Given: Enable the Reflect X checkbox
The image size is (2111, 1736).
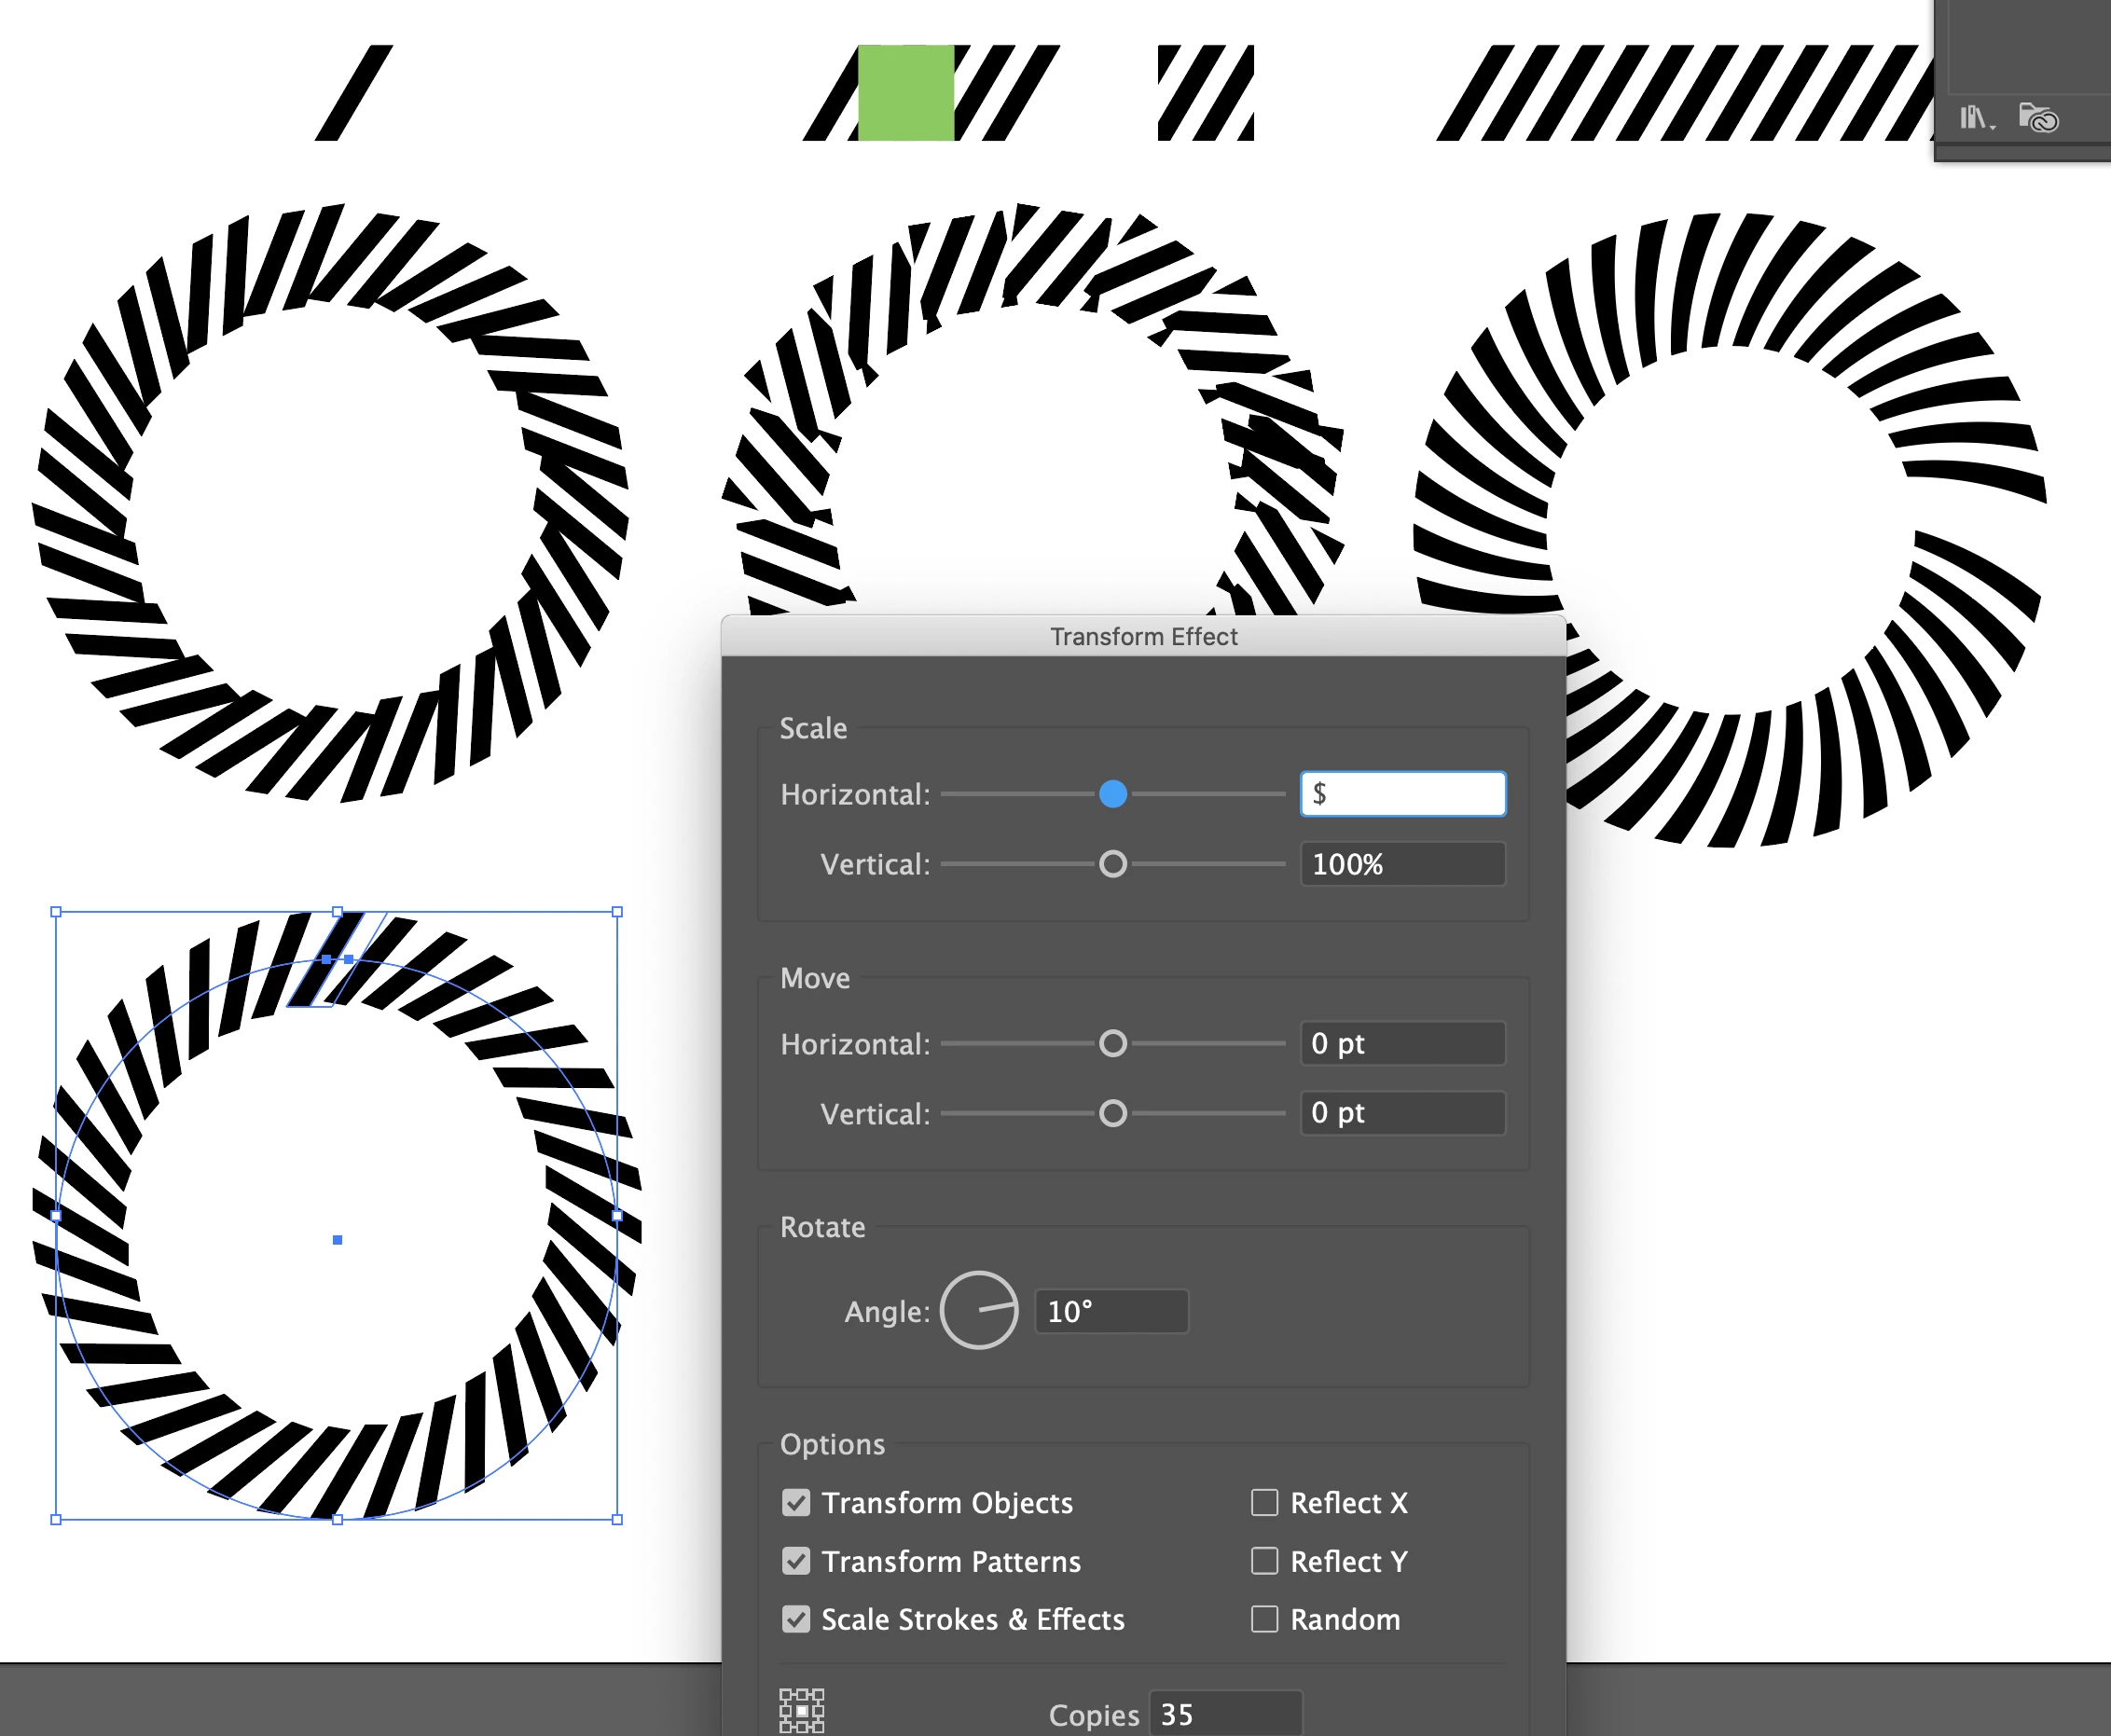Looking at the screenshot, I should [1264, 1502].
